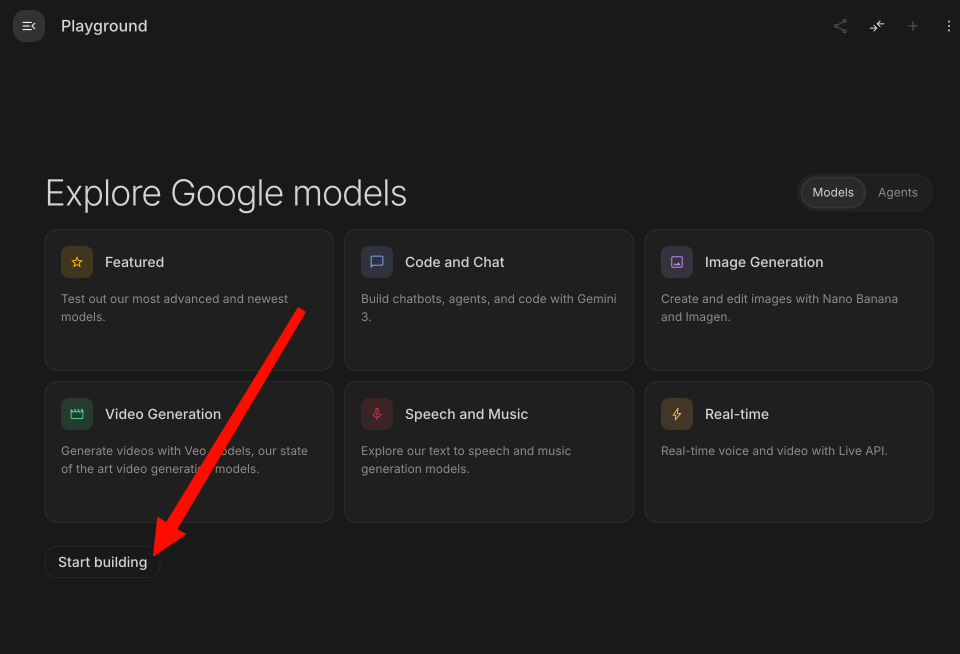Collapse the sidebar menu icon
This screenshot has height=654, width=960.
[29, 26]
